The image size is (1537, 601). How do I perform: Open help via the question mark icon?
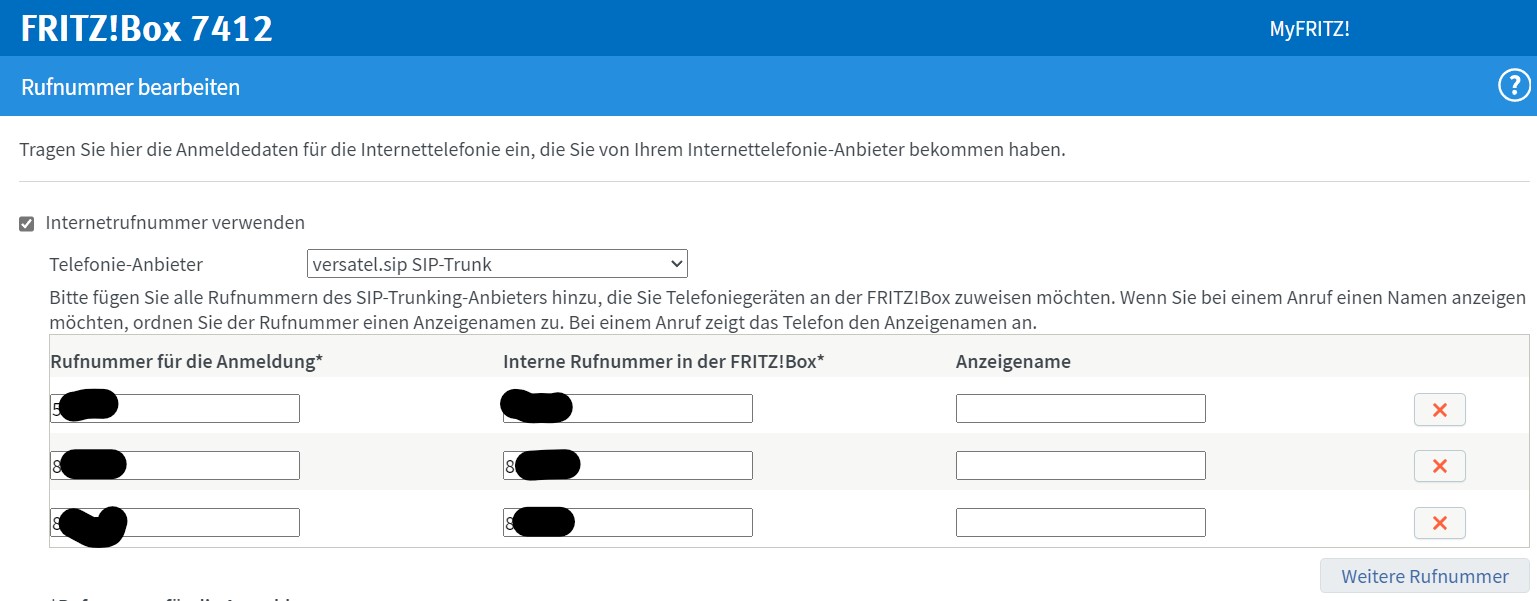pyautogui.click(x=1515, y=86)
